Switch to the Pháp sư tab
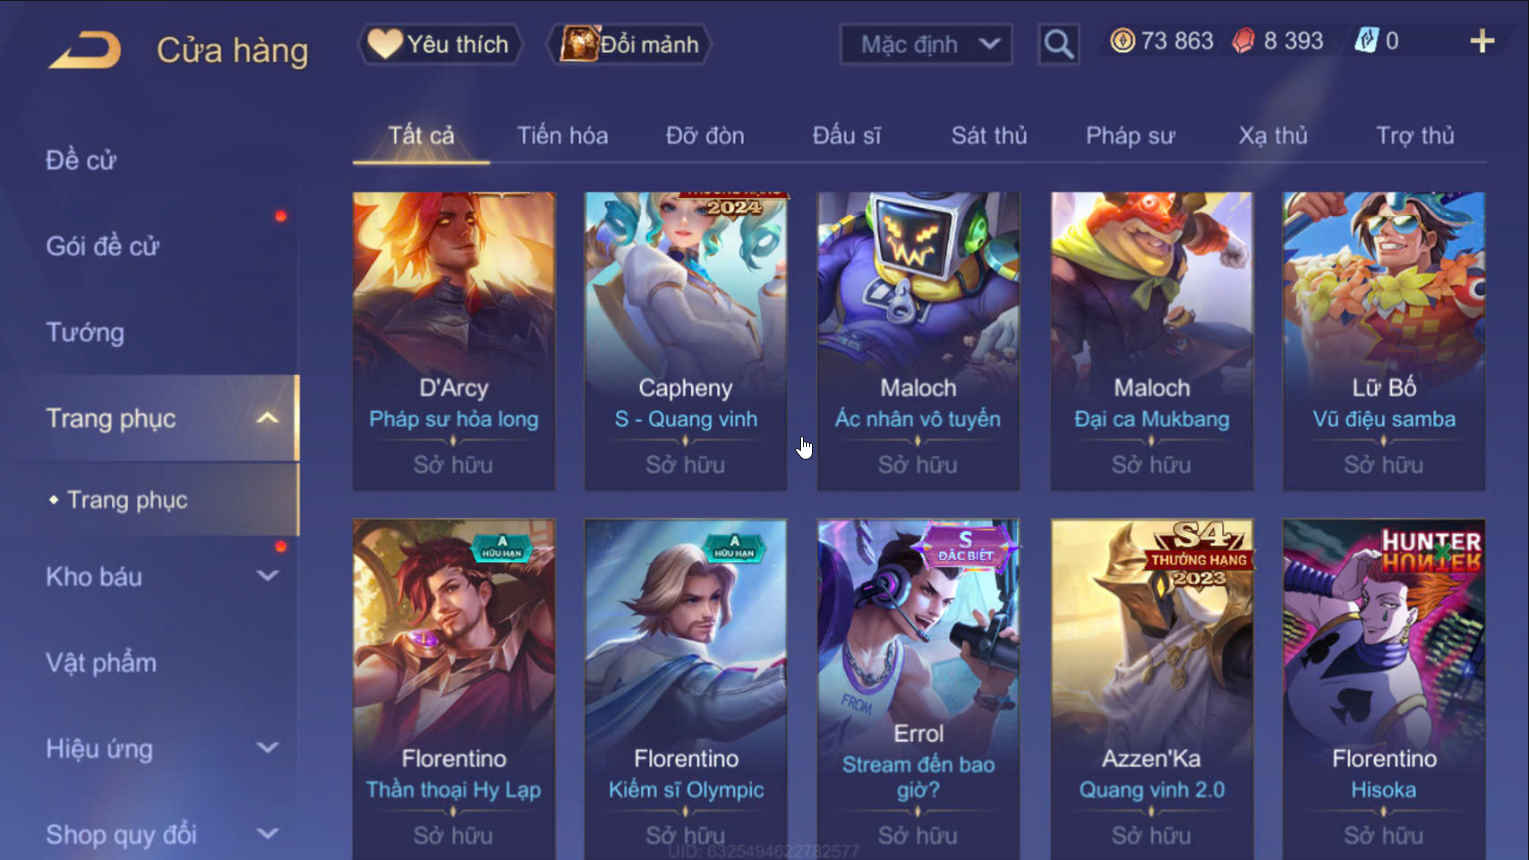Viewport: 1529px width, 860px height. (1130, 135)
